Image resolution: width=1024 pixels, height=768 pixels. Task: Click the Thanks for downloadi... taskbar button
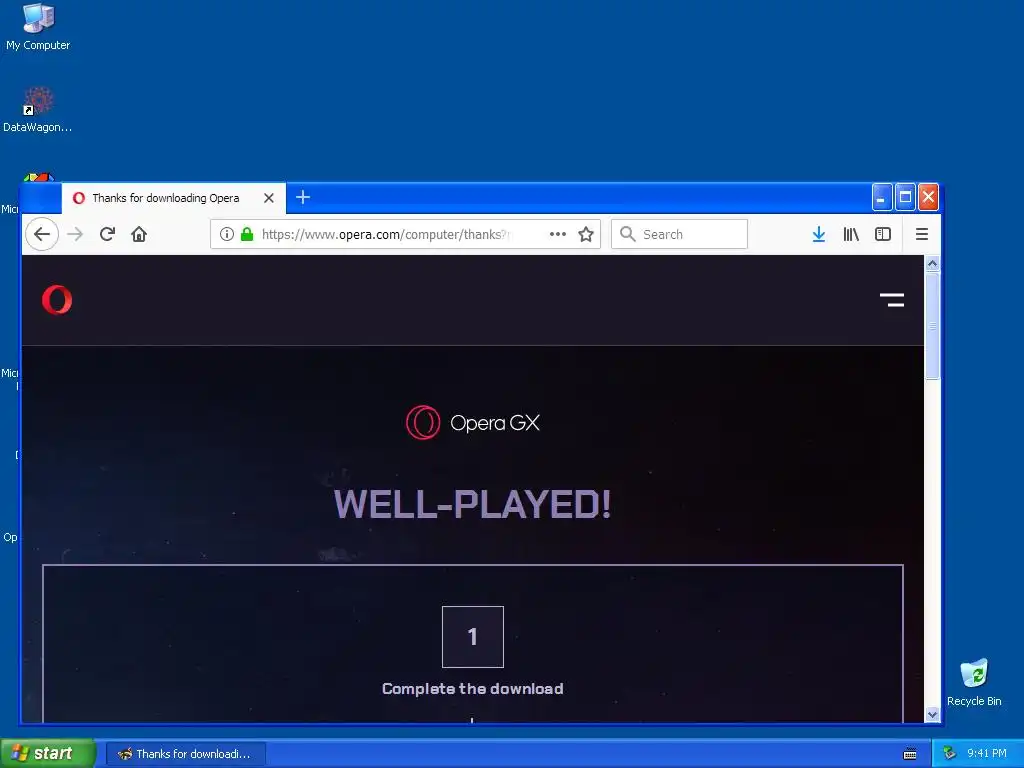click(186, 754)
